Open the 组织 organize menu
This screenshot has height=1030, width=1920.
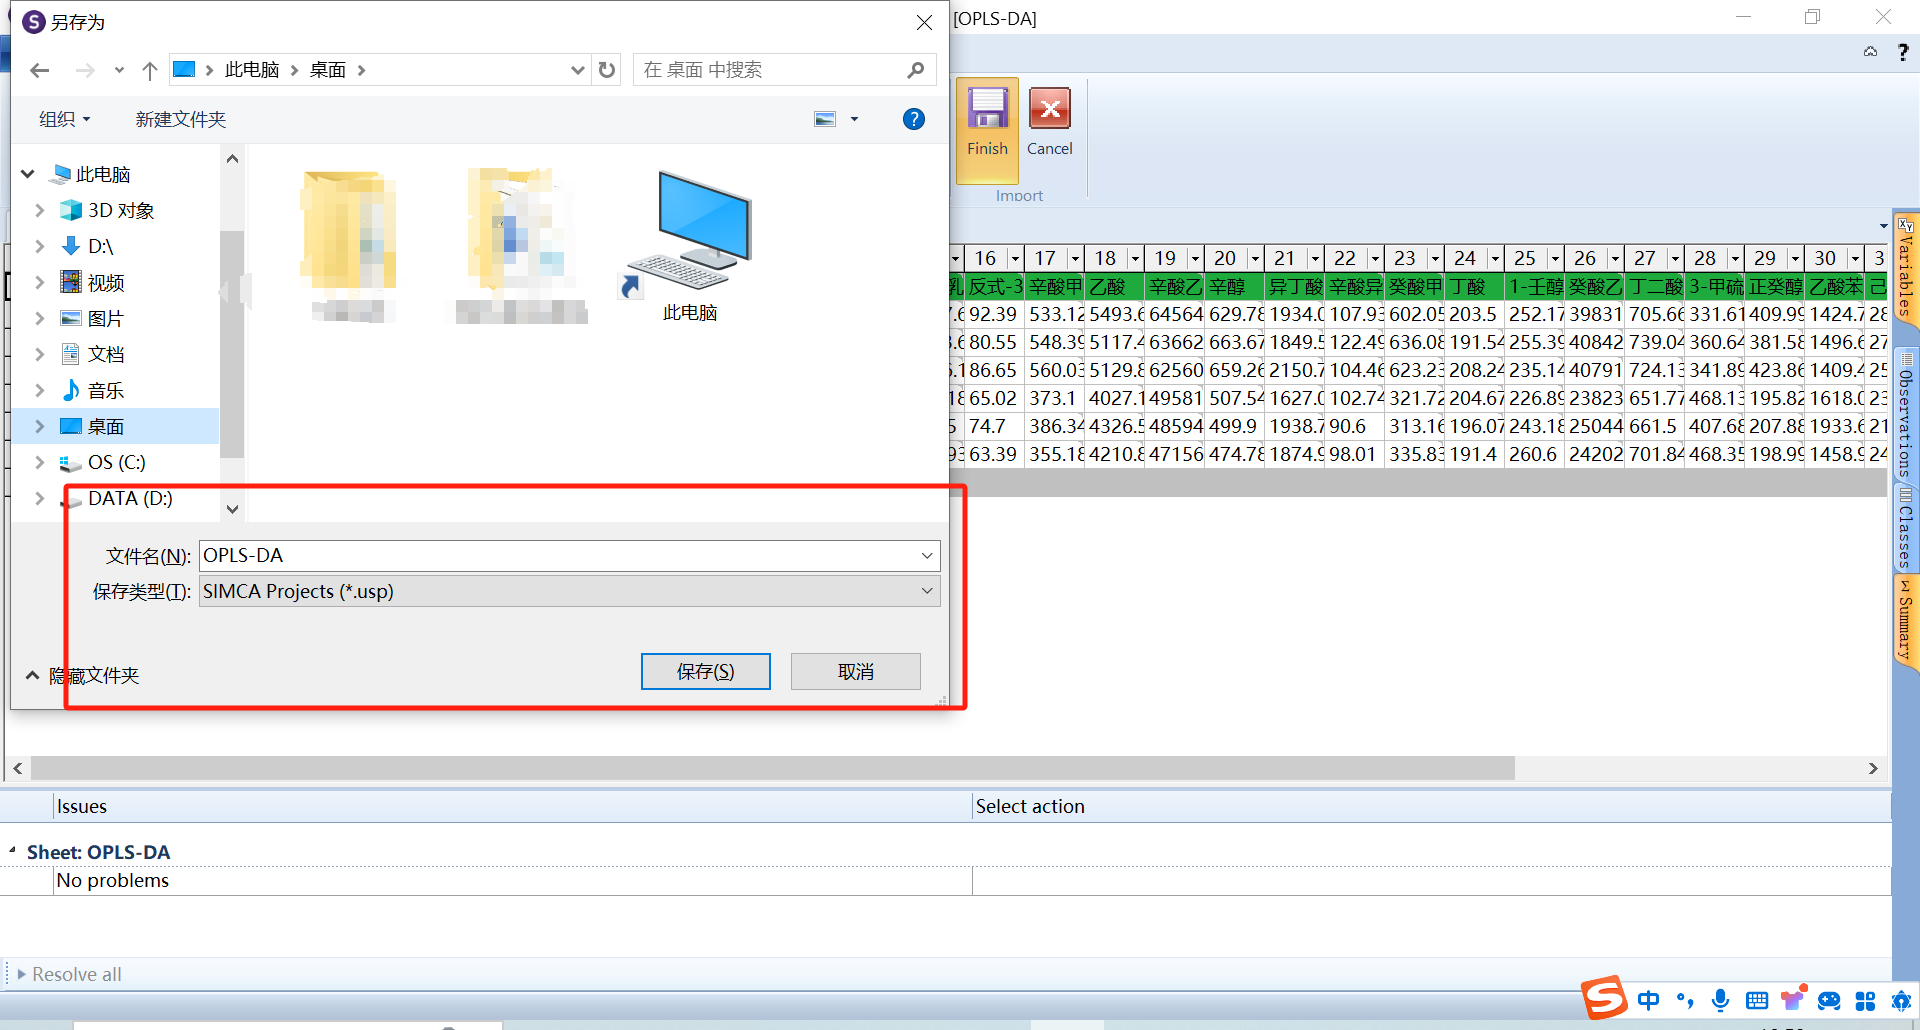pos(65,119)
